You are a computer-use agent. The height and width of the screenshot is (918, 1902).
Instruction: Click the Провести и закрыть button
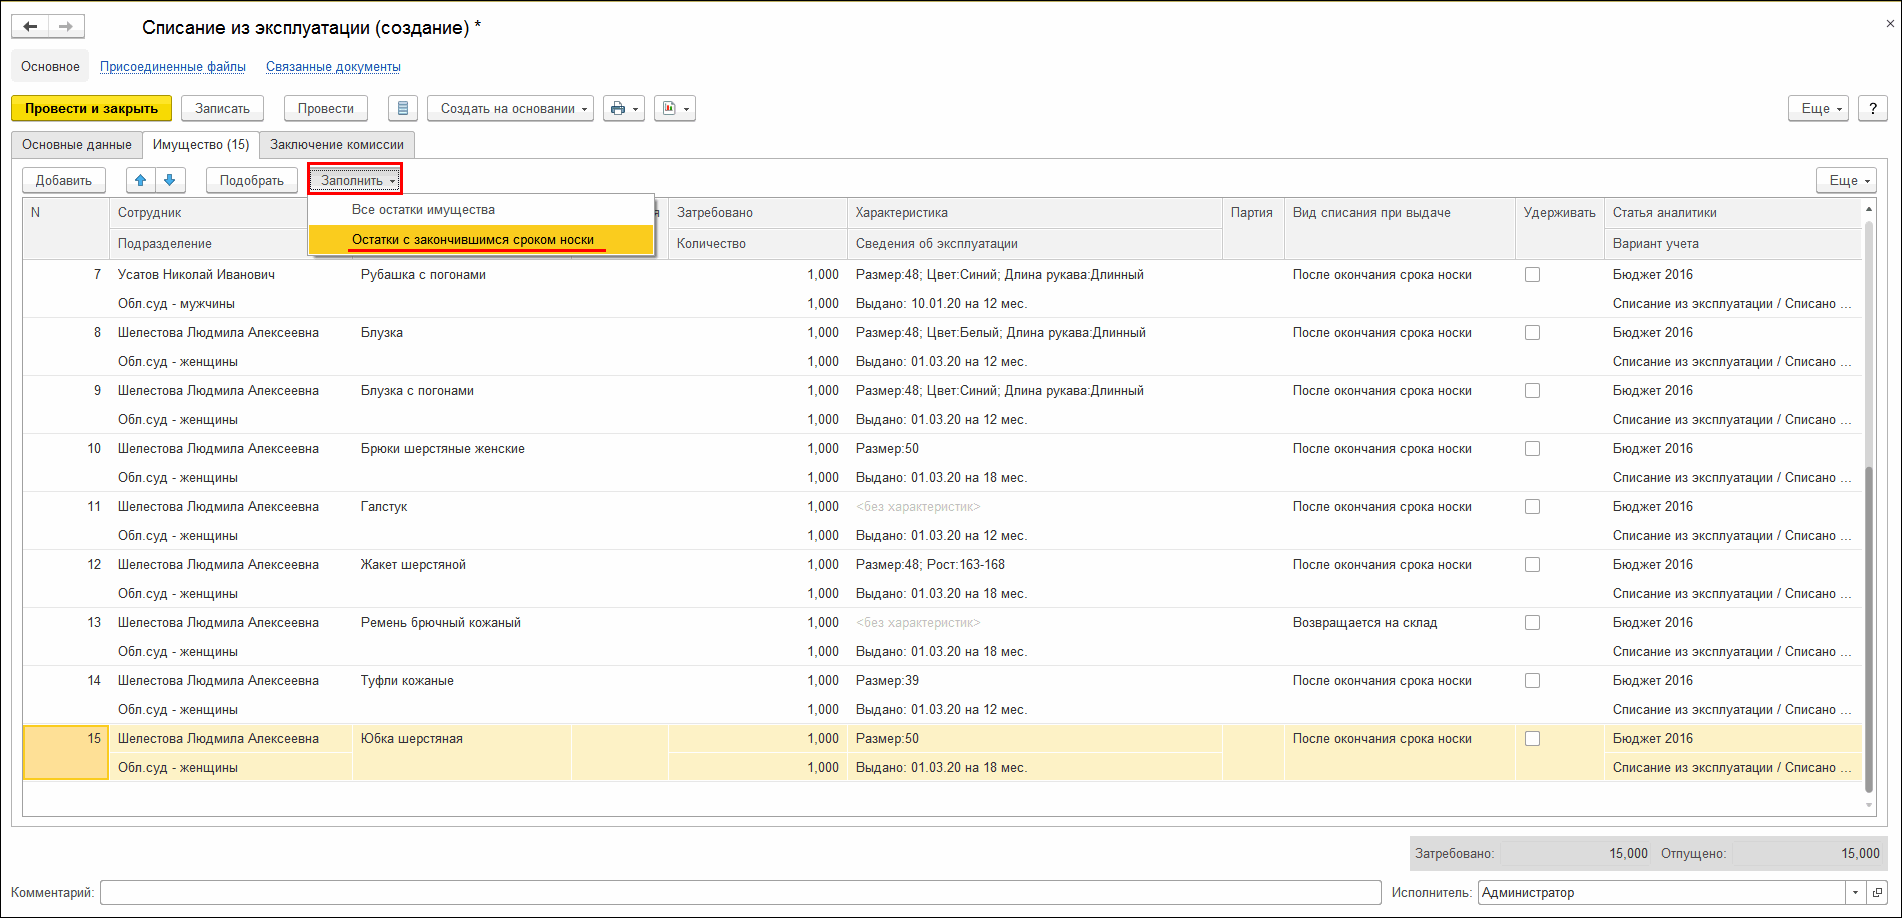91,108
